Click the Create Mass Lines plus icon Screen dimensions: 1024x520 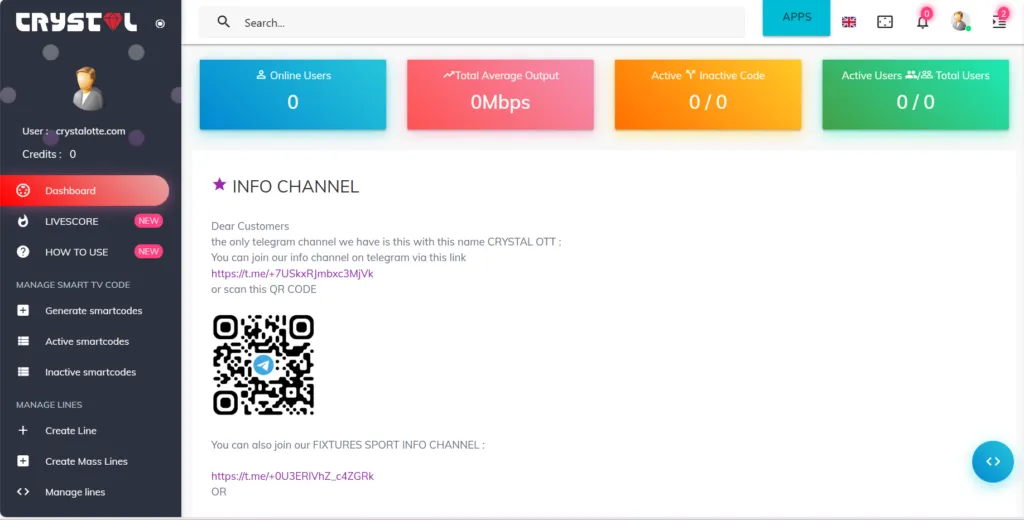coord(23,461)
